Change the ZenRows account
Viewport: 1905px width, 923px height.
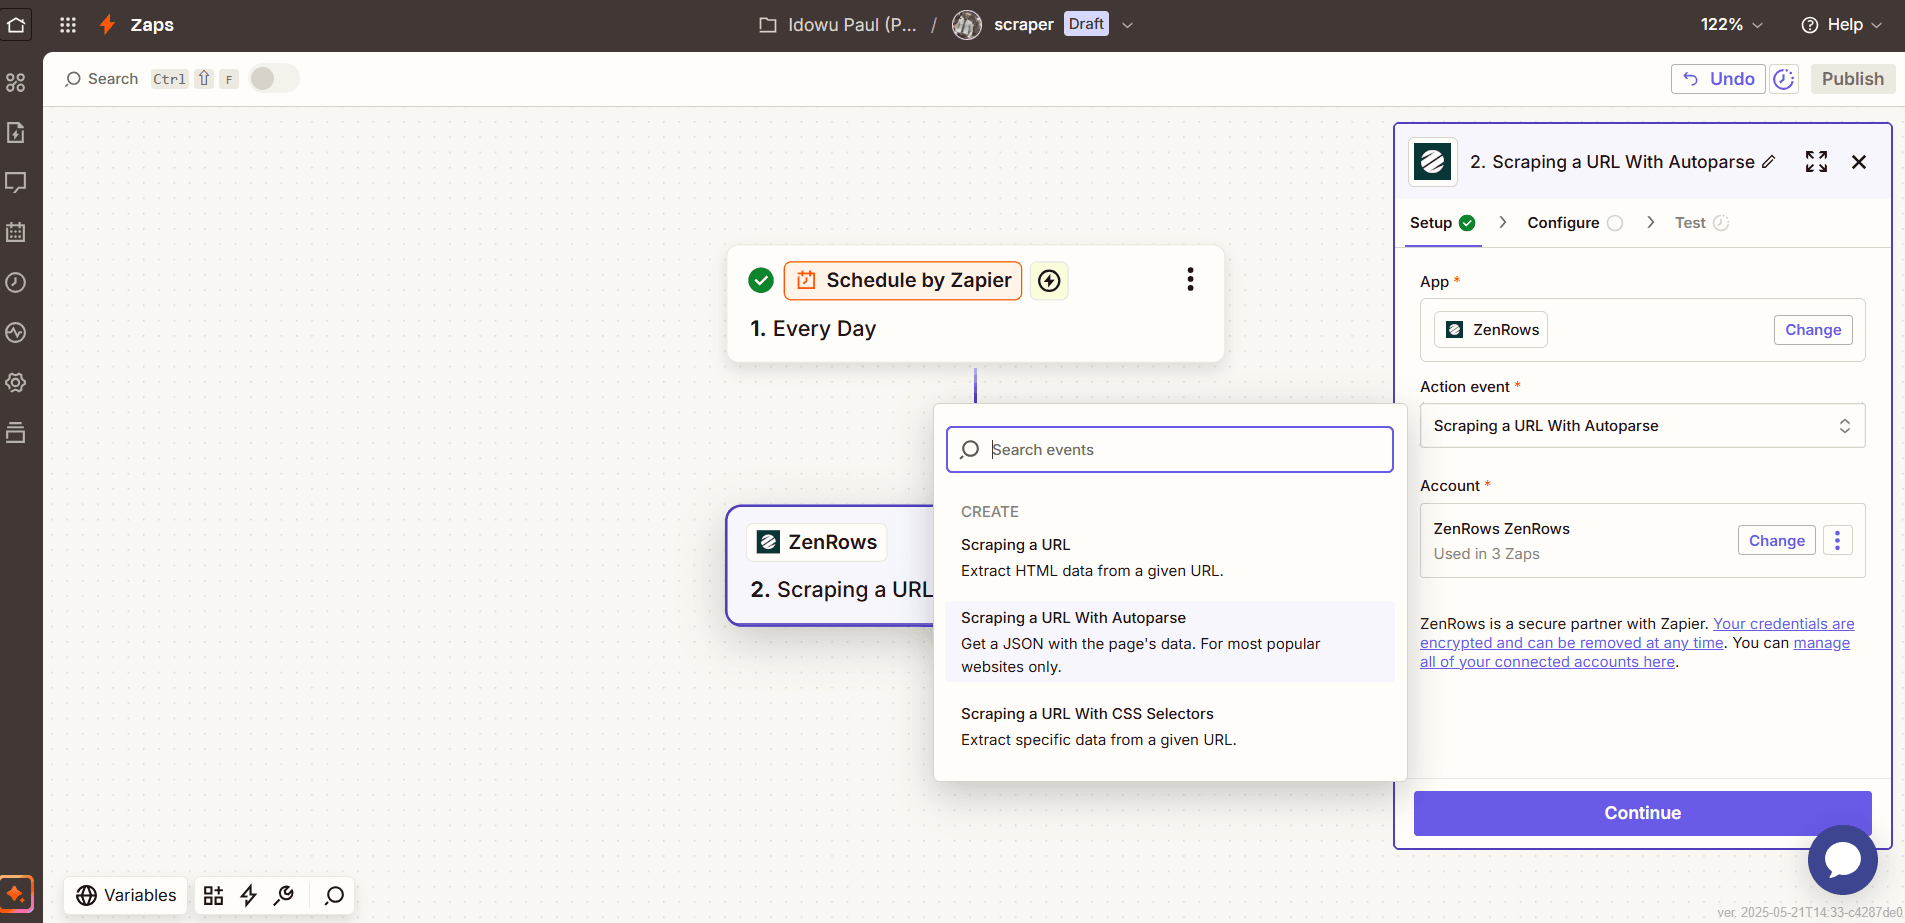pyautogui.click(x=1776, y=541)
